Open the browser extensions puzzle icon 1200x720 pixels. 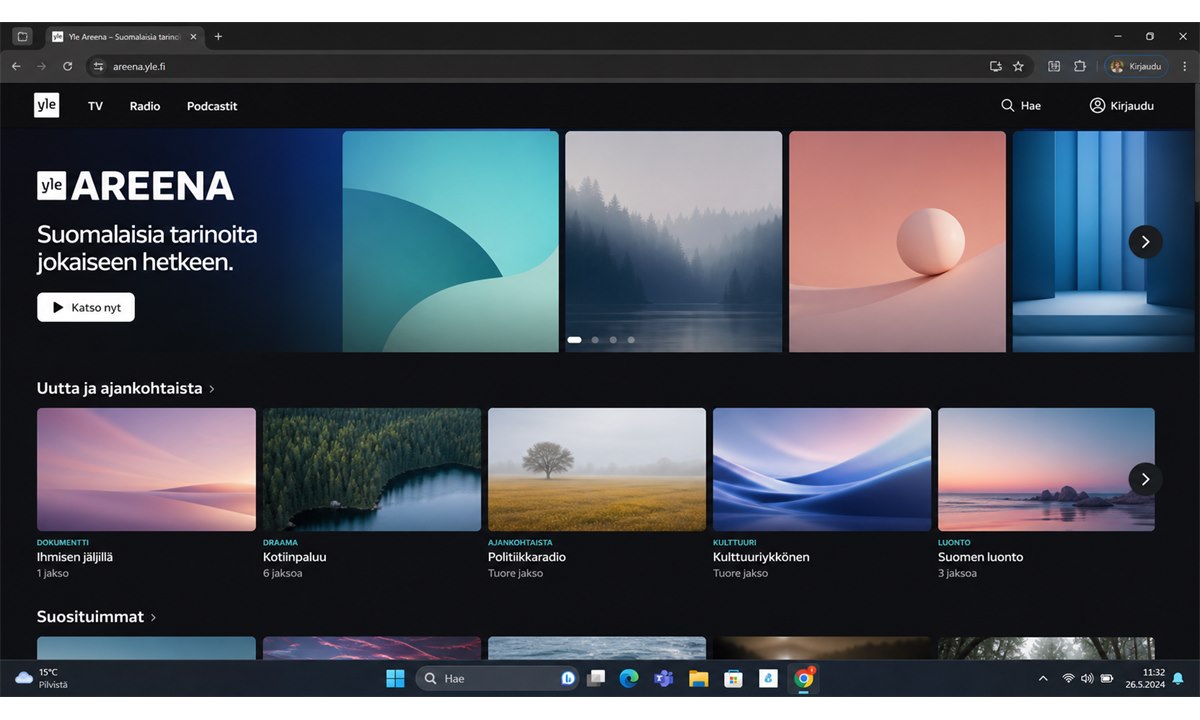coord(1080,66)
